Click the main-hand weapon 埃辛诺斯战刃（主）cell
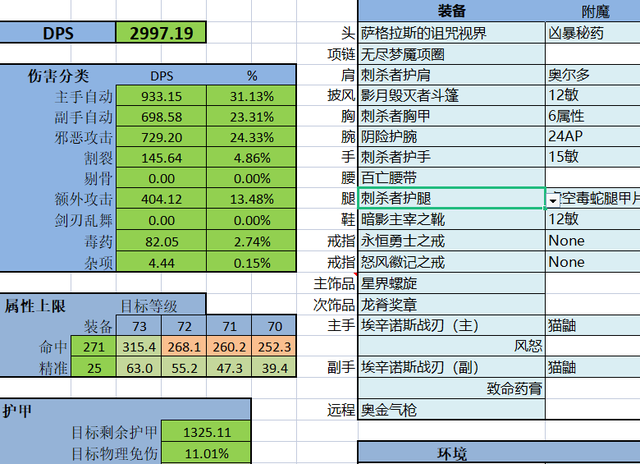640x464 pixels. pos(450,324)
